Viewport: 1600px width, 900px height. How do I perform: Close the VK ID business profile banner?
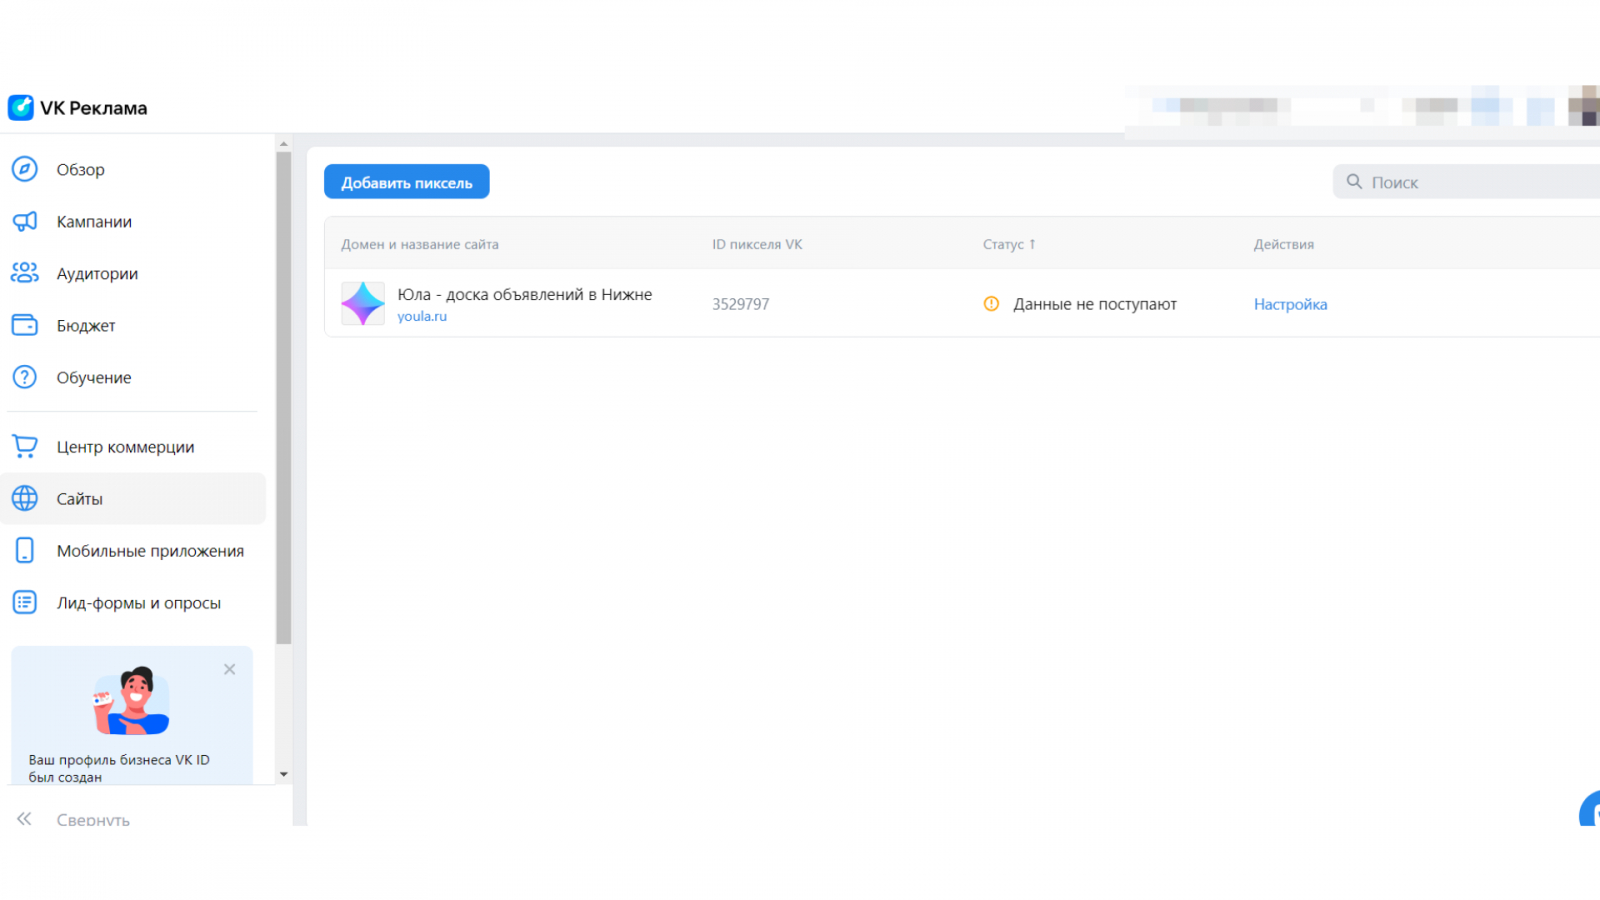click(x=230, y=669)
